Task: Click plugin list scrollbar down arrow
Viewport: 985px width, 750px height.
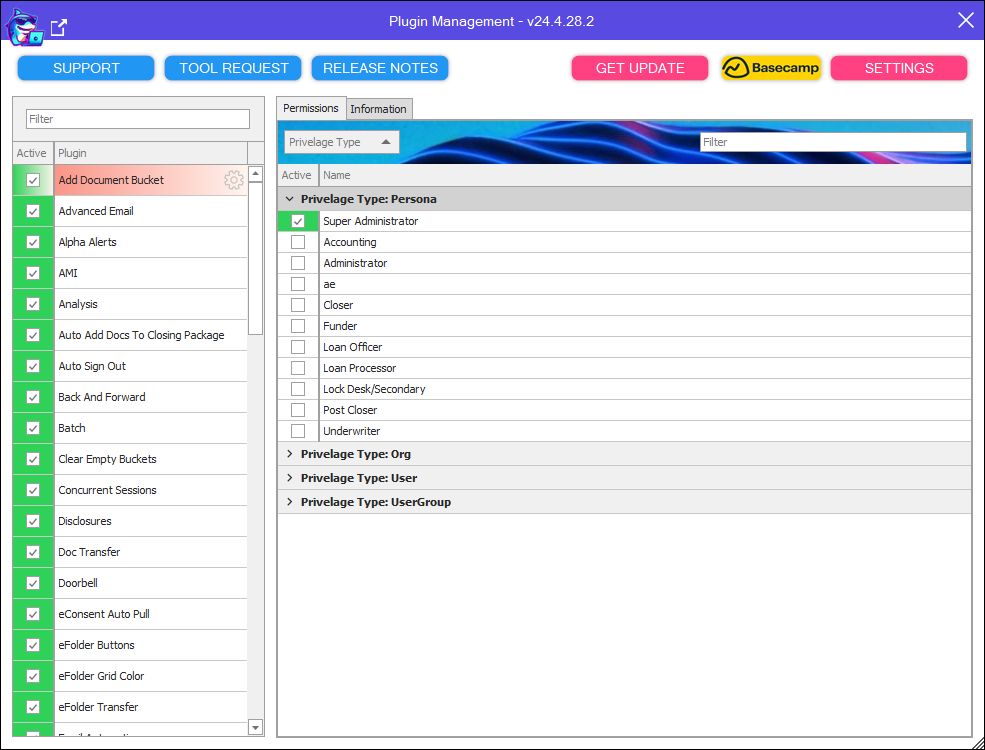Action: 255,727
